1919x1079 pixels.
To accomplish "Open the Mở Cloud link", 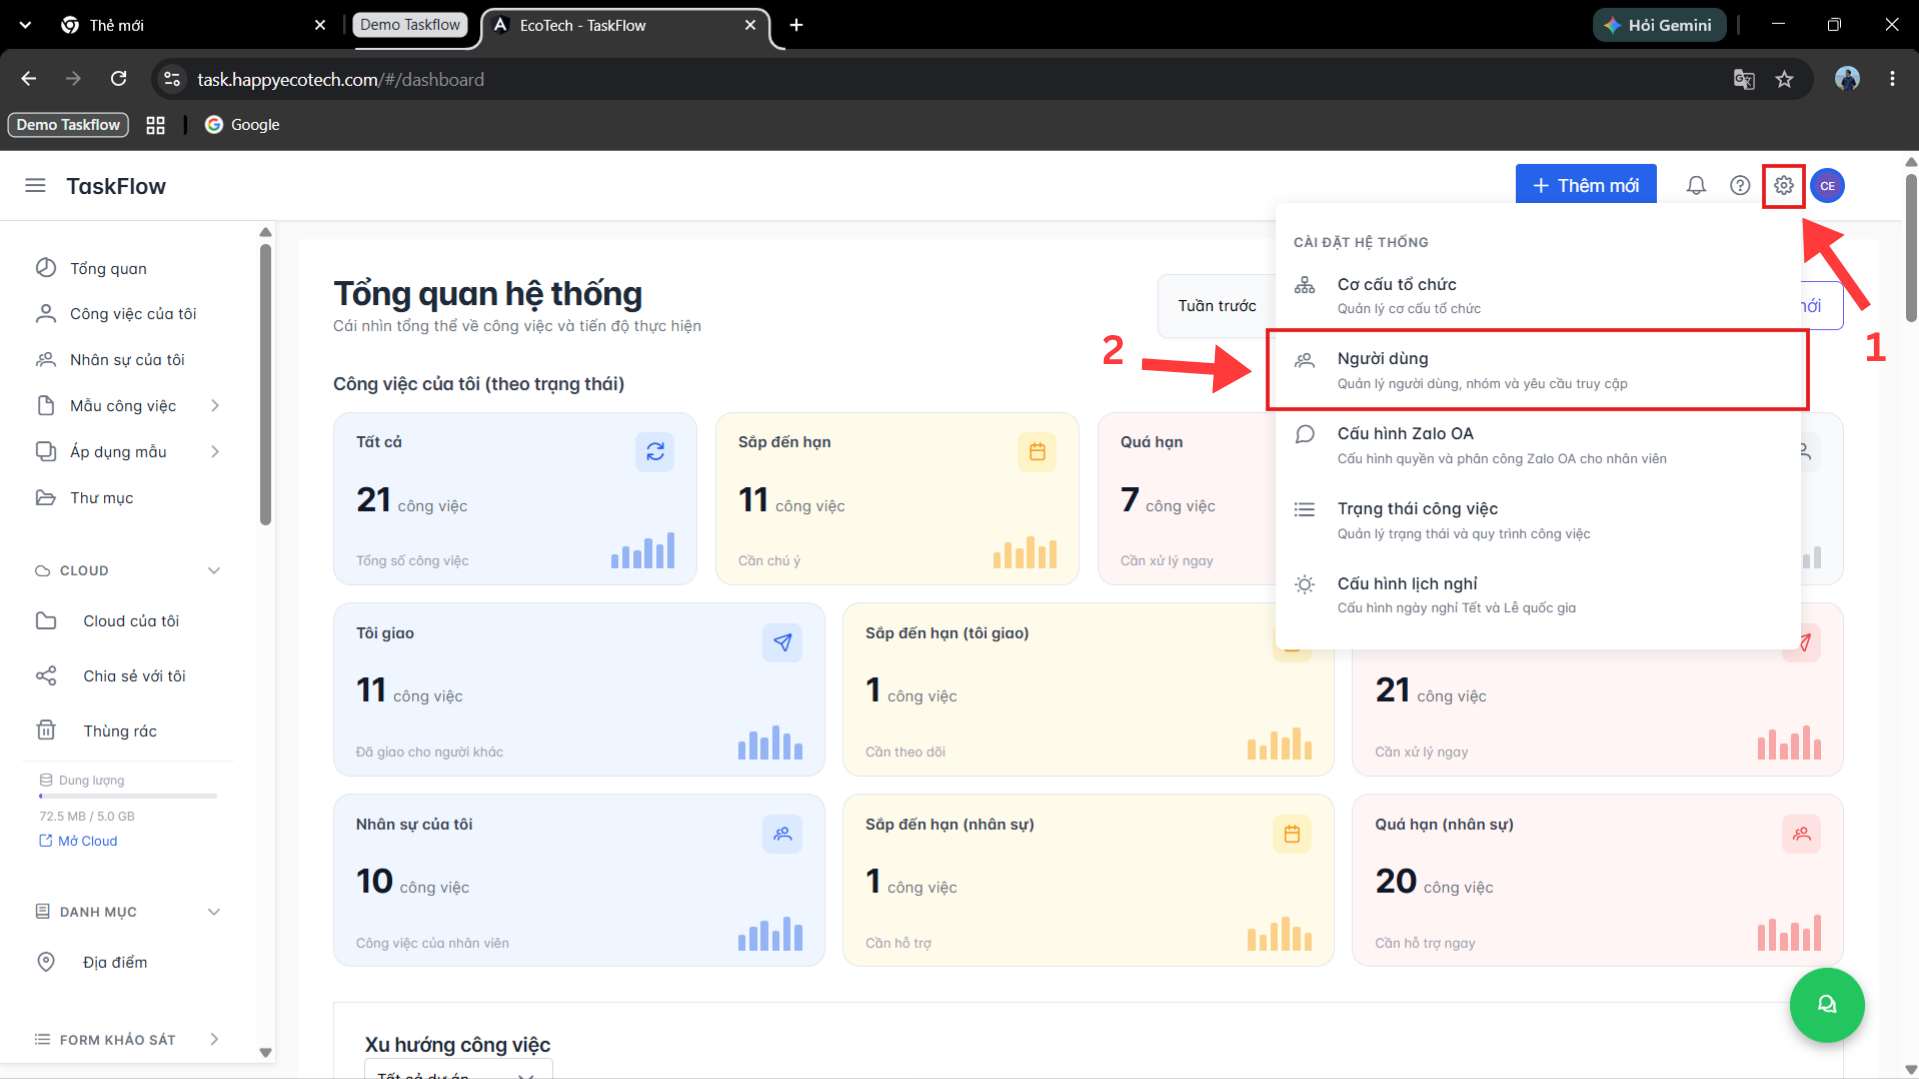I will pyautogui.click(x=78, y=841).
